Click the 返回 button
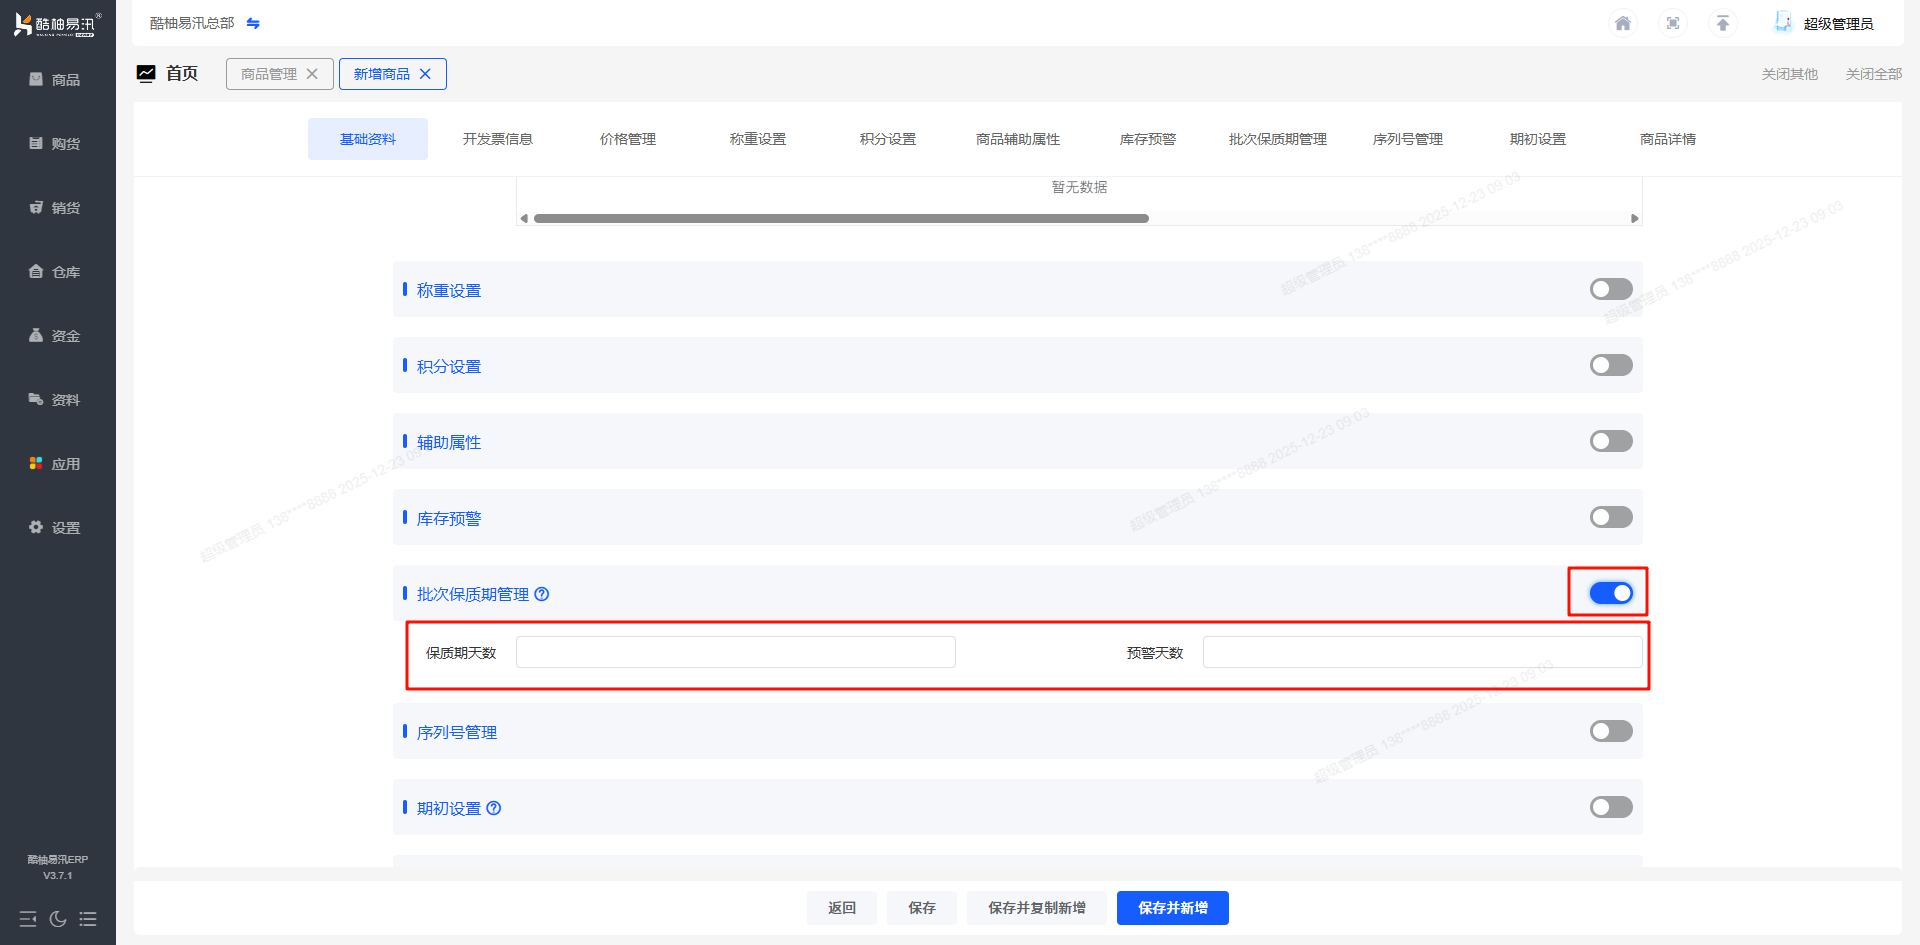 (841, 908)
